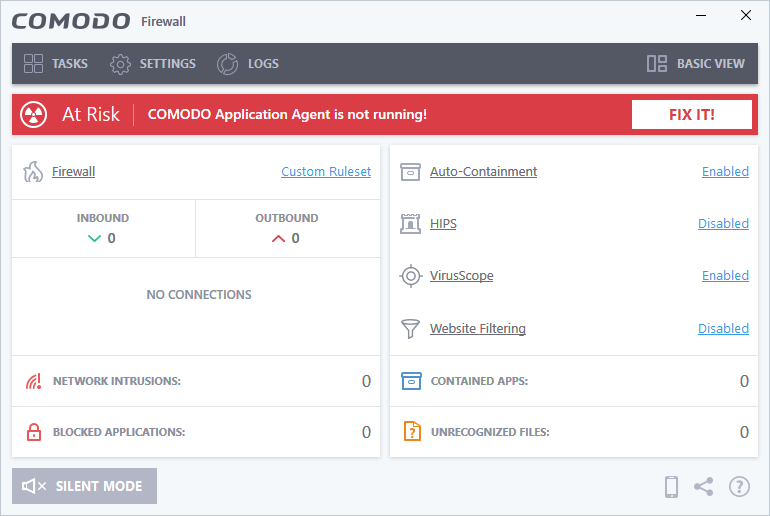Open Unrecognized Files count row
770x516 pixels.
(574, 432)
